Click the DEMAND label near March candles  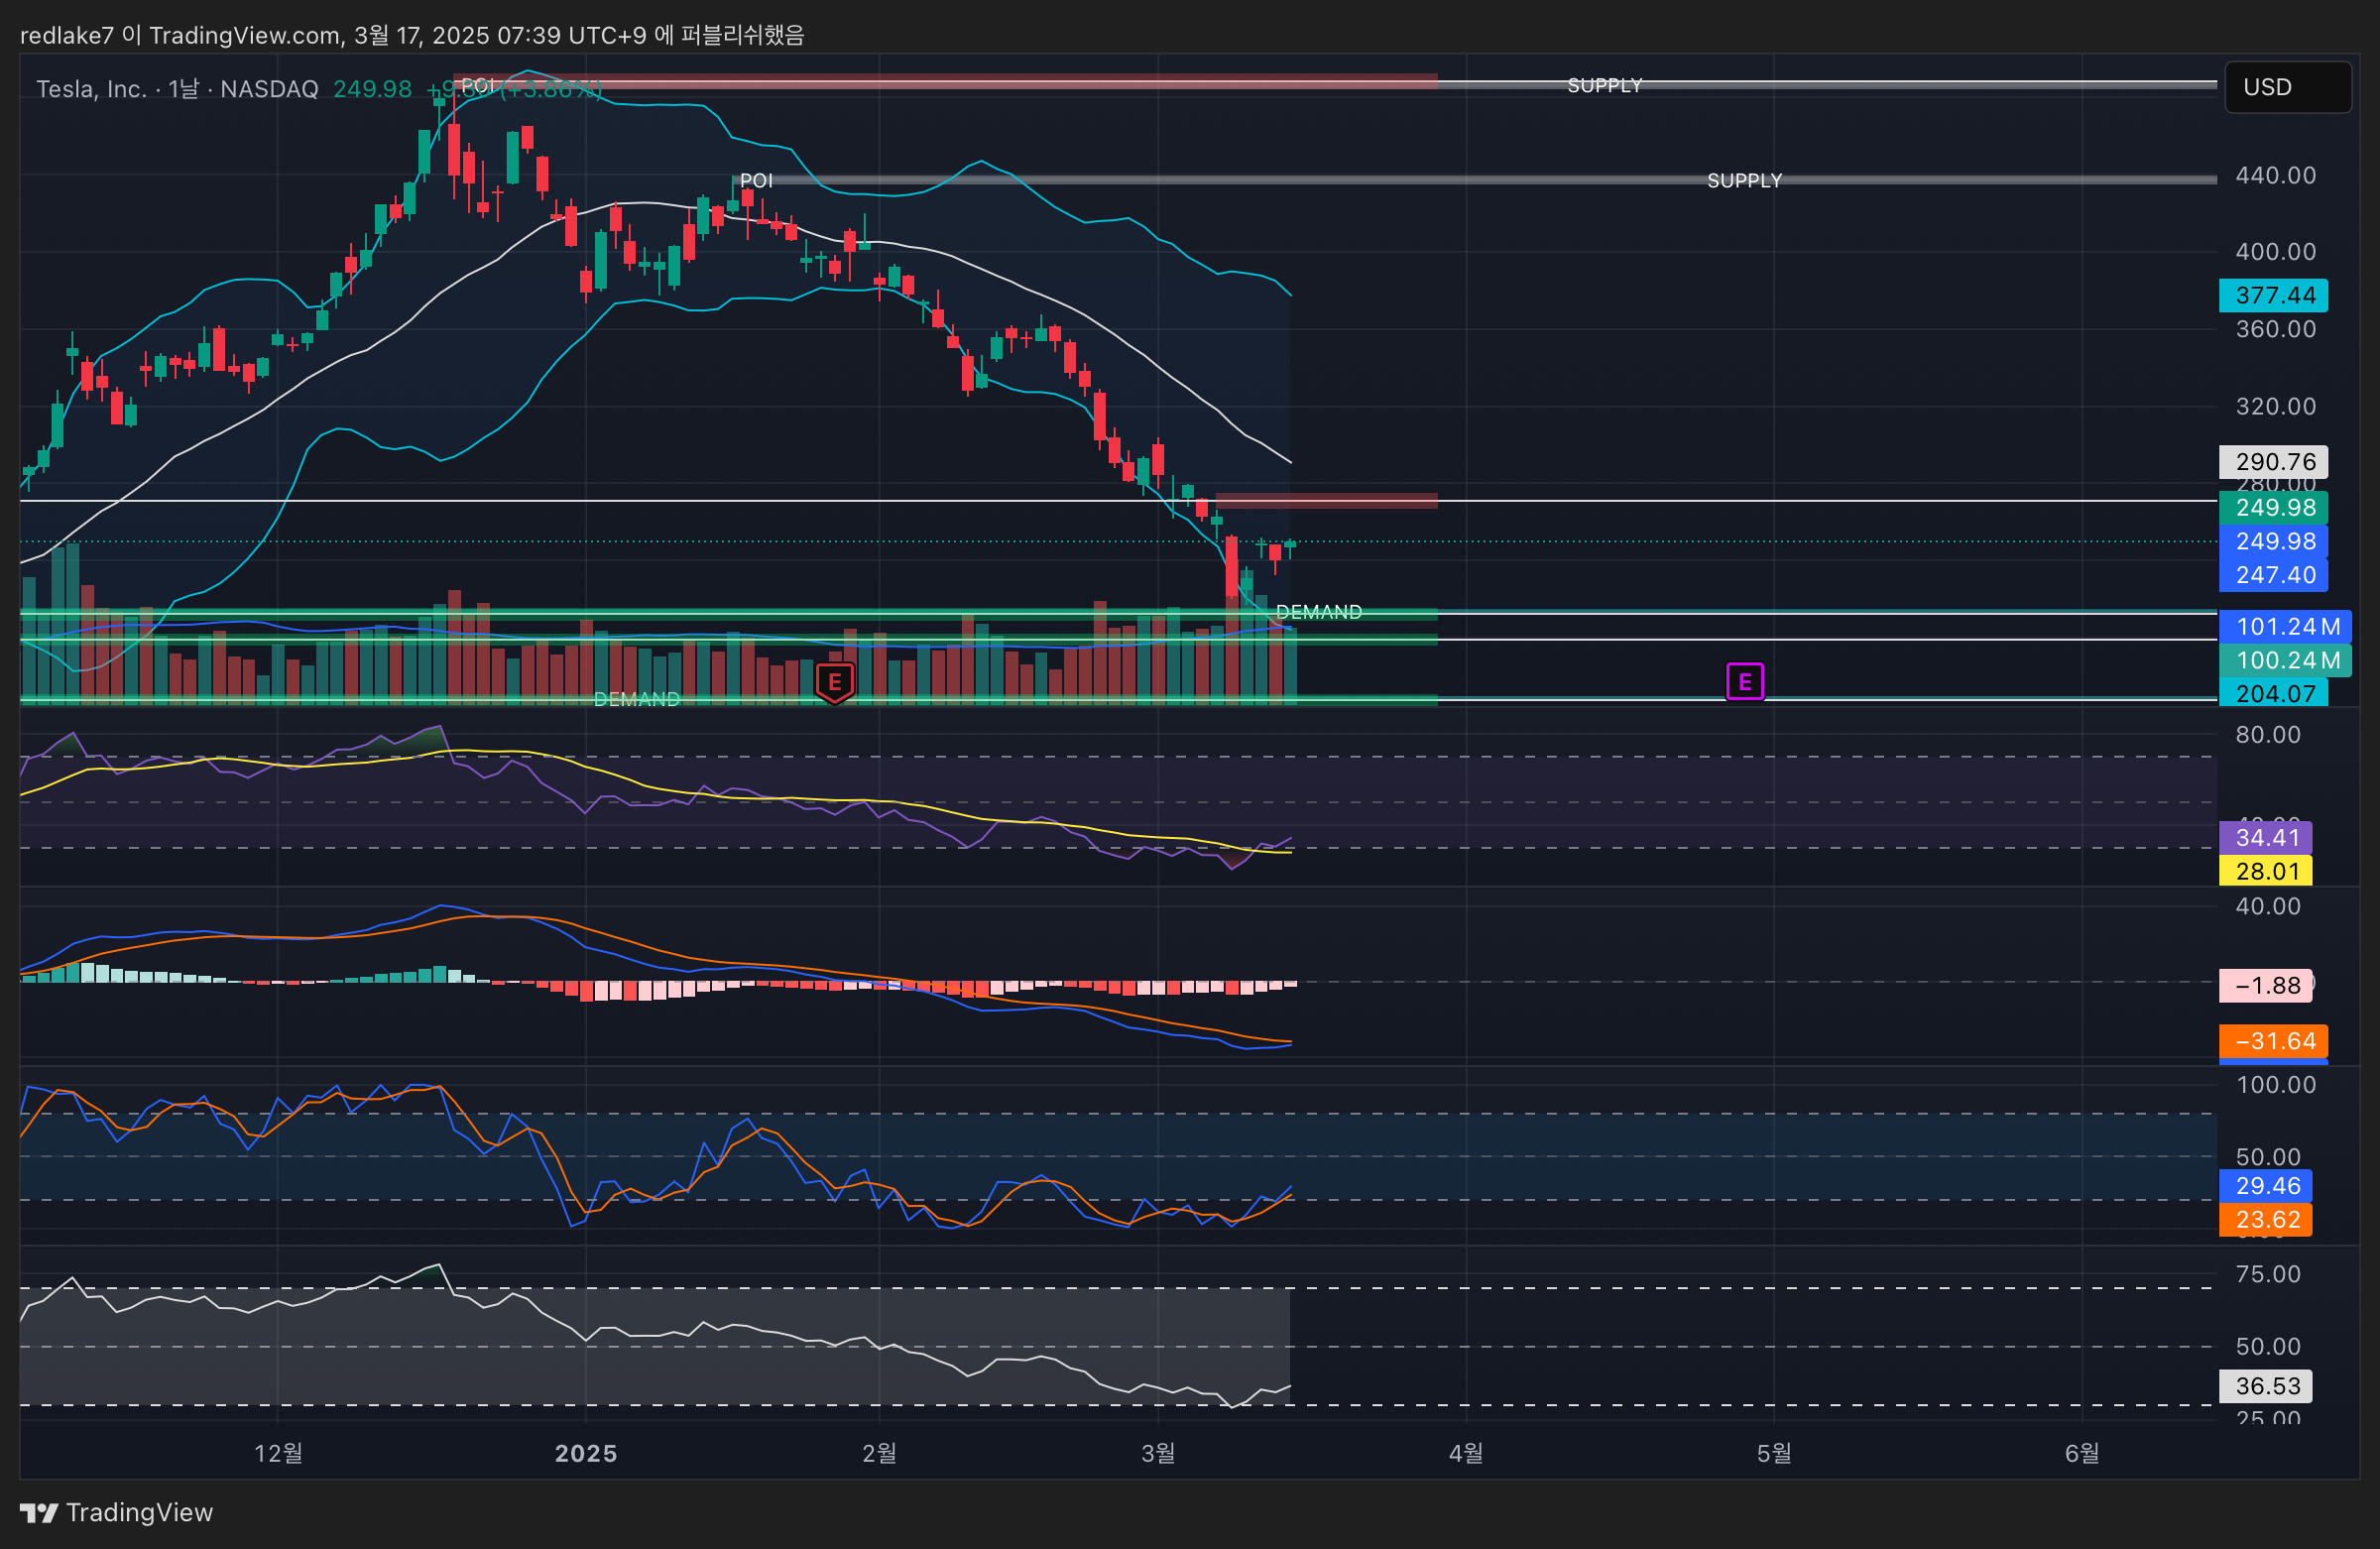coord(1318,612)
